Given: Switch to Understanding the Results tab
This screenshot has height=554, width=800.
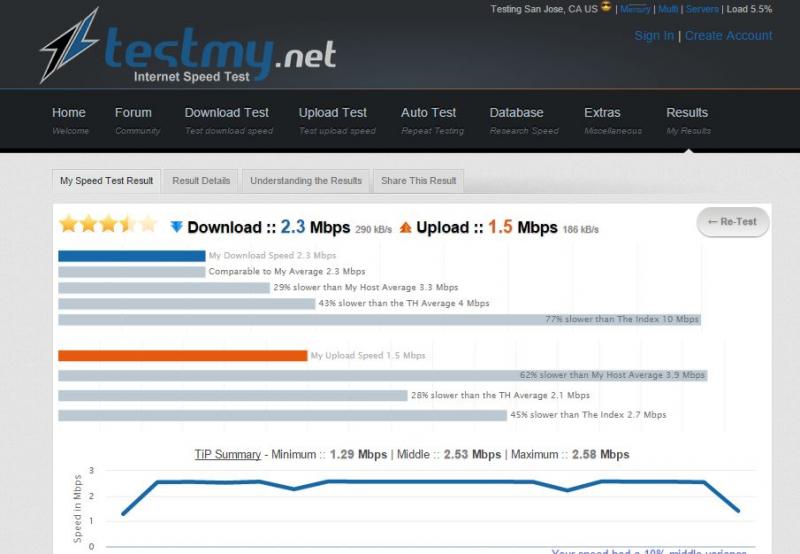Looking at the screenshot, I should click(x=306, y=181).
